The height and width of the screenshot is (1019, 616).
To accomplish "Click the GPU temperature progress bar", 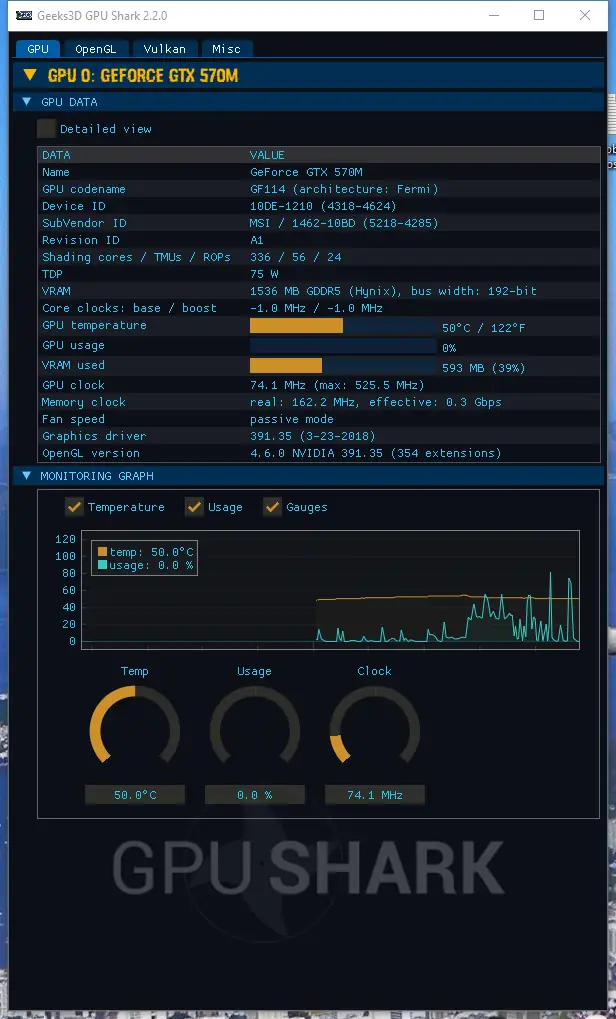I will pyautogui.click(x=343, y=326).
